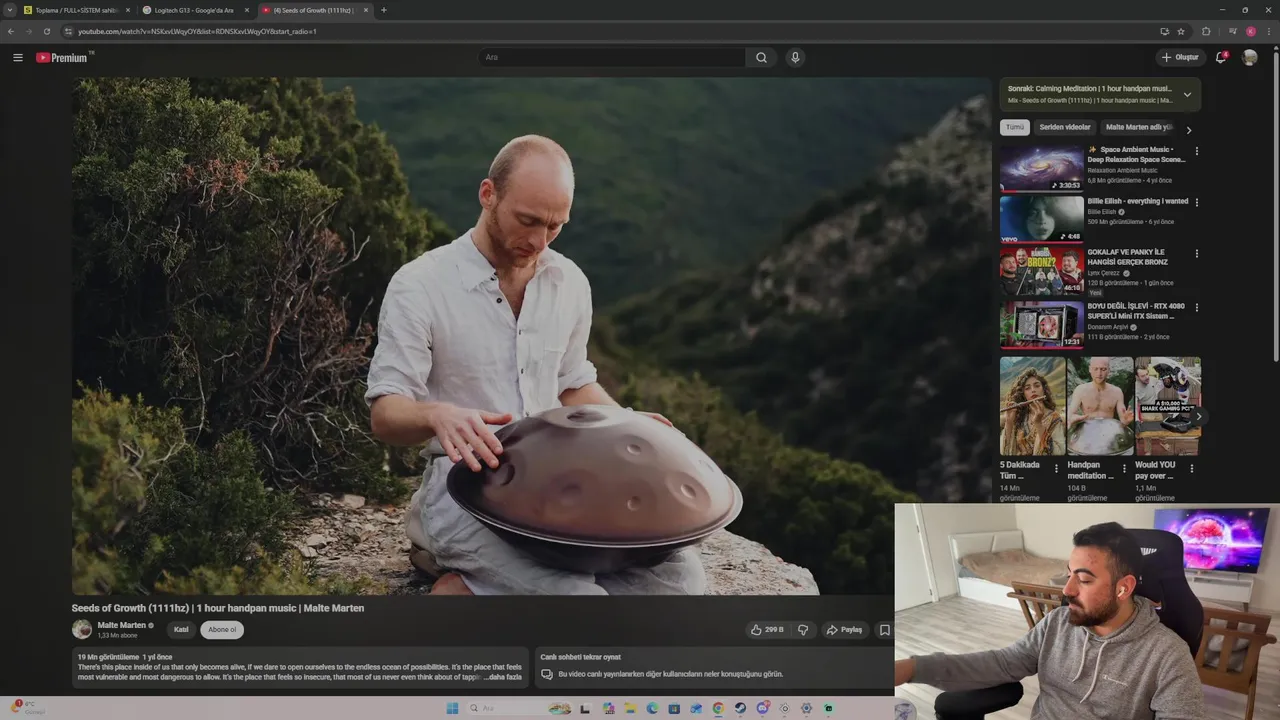Open Microsoft Edge from the taskbar
The height and width of the screenshot is (720, 1280).
(x=652, y=708)
